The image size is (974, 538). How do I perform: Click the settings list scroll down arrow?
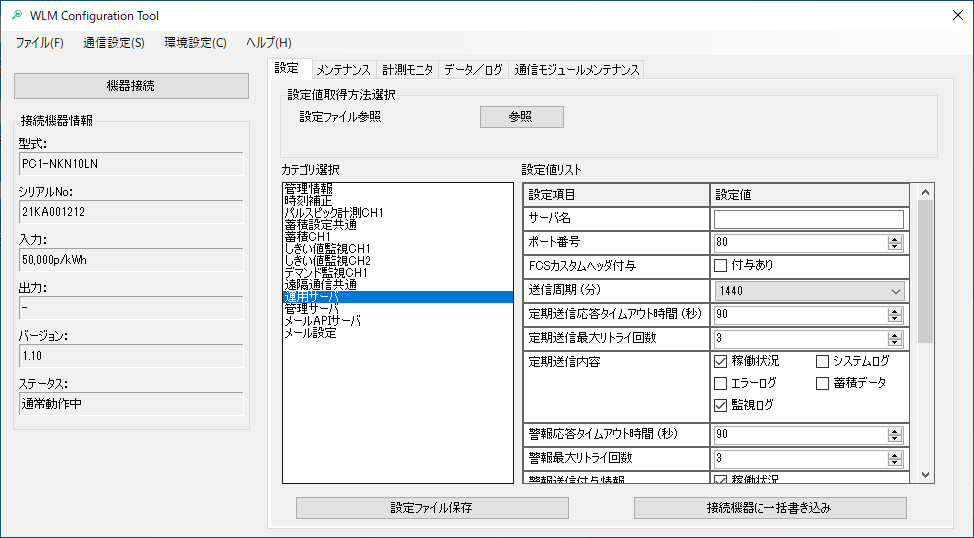pos(926,475)
